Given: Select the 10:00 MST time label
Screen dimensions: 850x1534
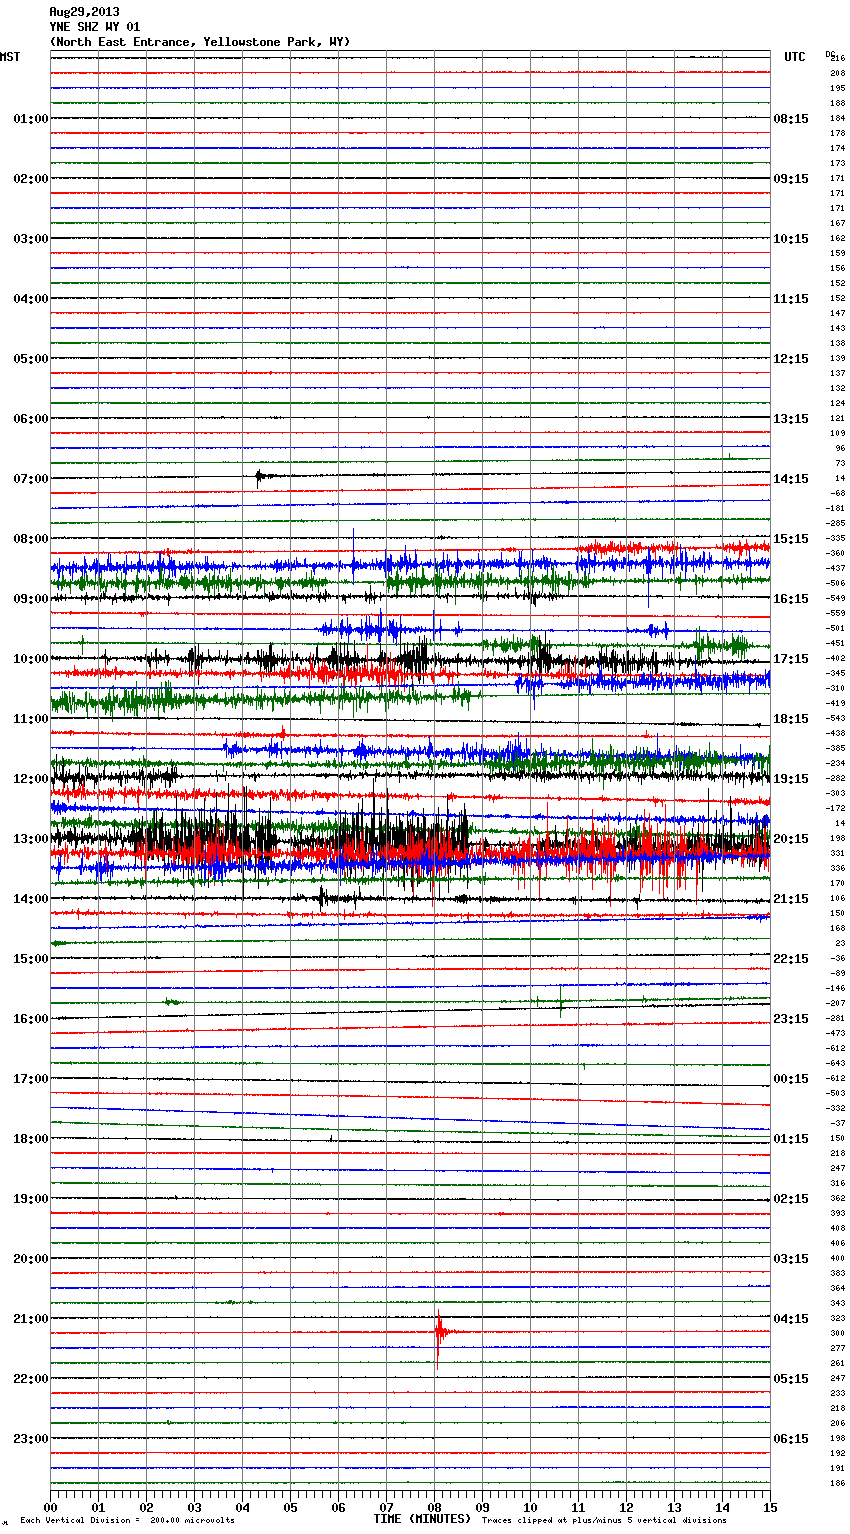Looking at the screenshot, I should (x=31, y=659).
